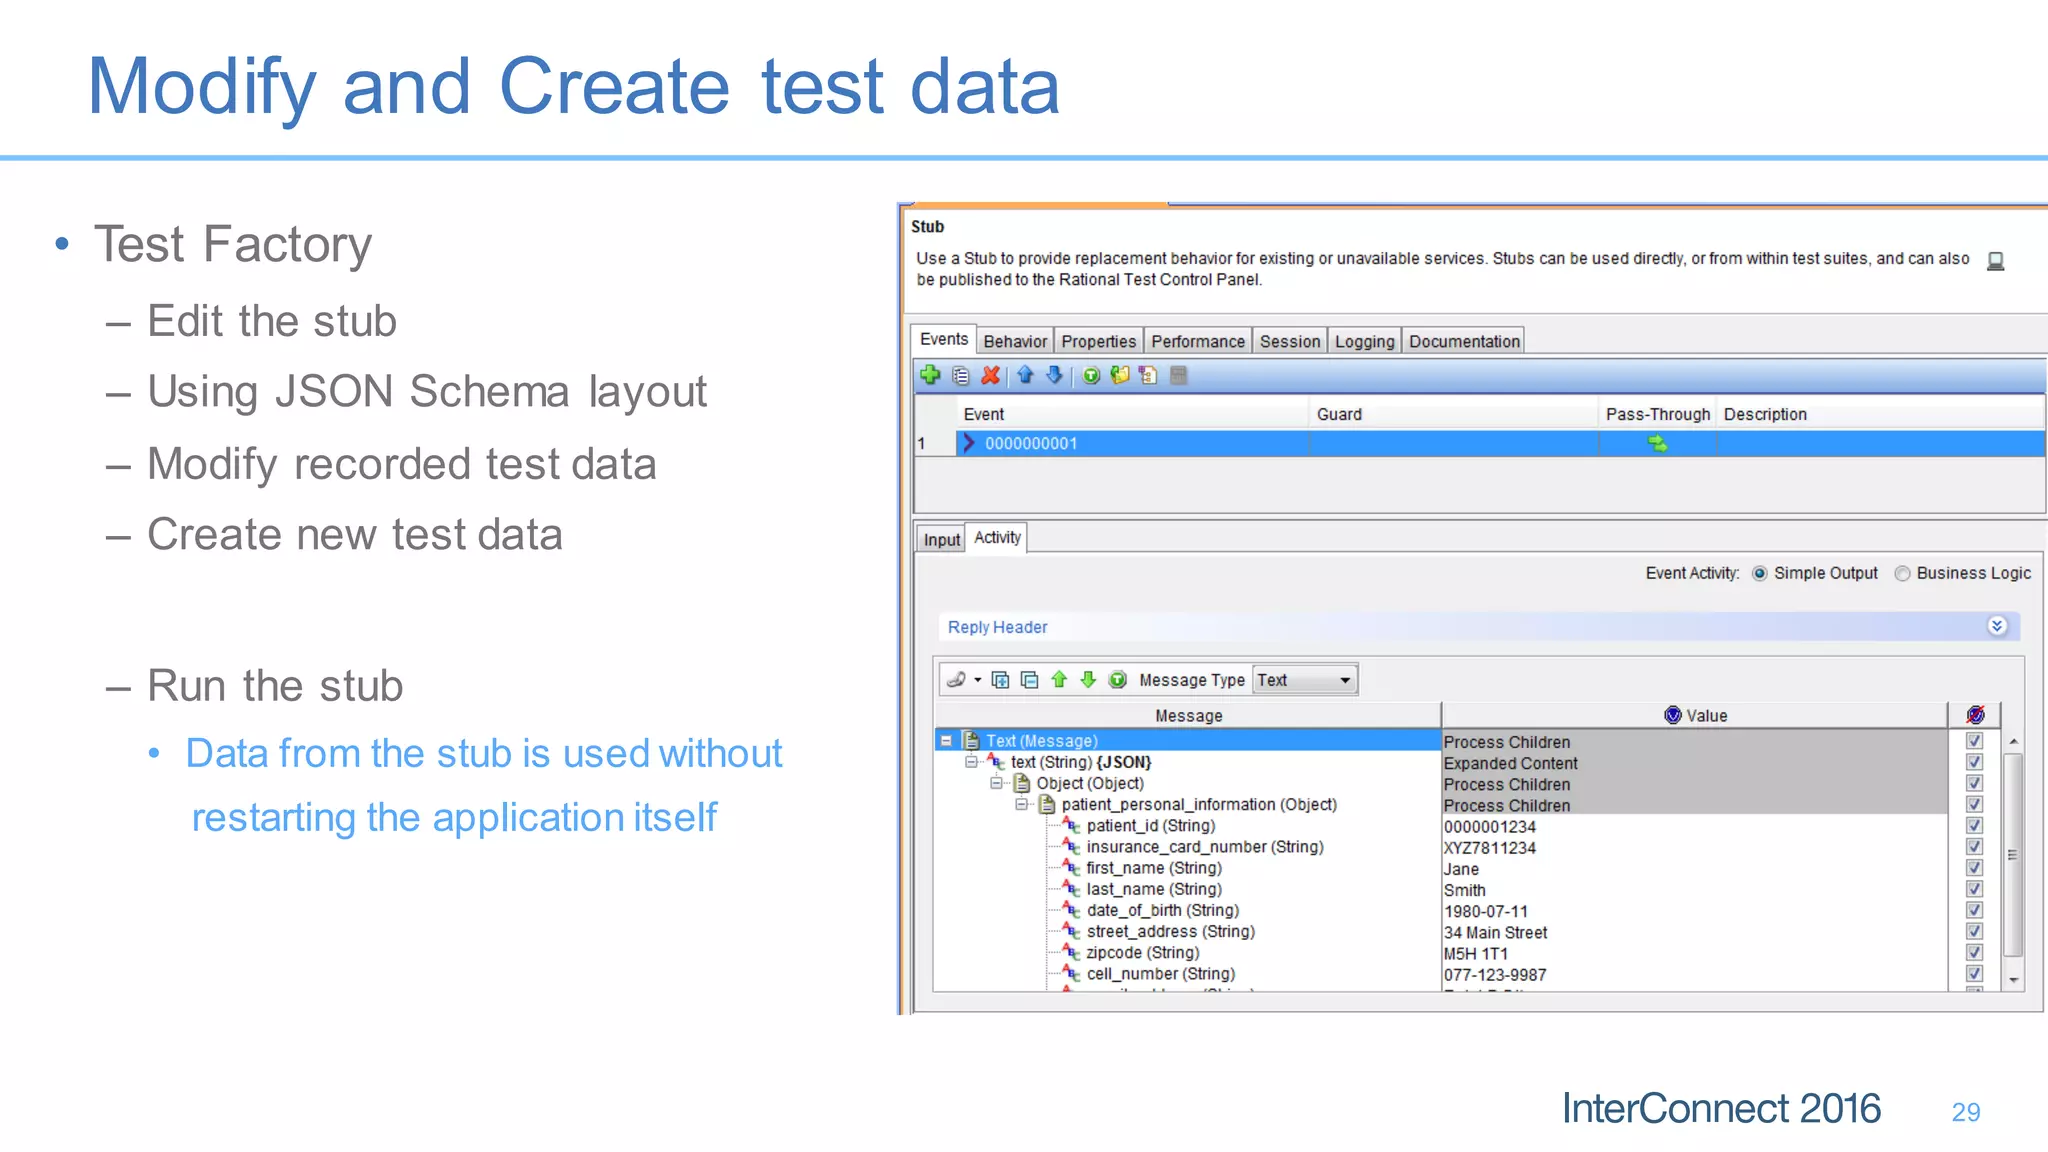Toggle checkbox for first_name row
Image resolution: width=2048 pixels, height=1152 pixels.
[x=1974, y=868]
